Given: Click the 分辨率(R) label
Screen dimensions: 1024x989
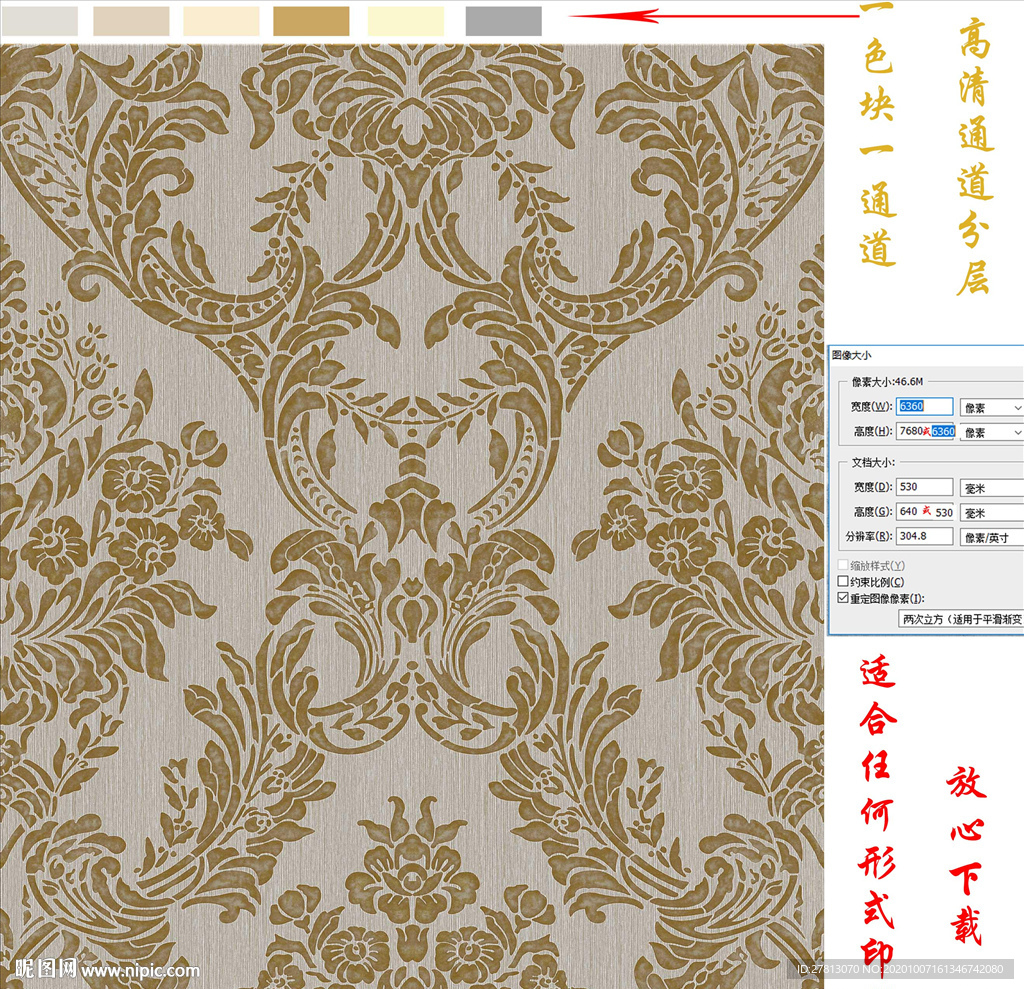Looking at the screenshot, I should pyautogui.click(x=869, y=536).
